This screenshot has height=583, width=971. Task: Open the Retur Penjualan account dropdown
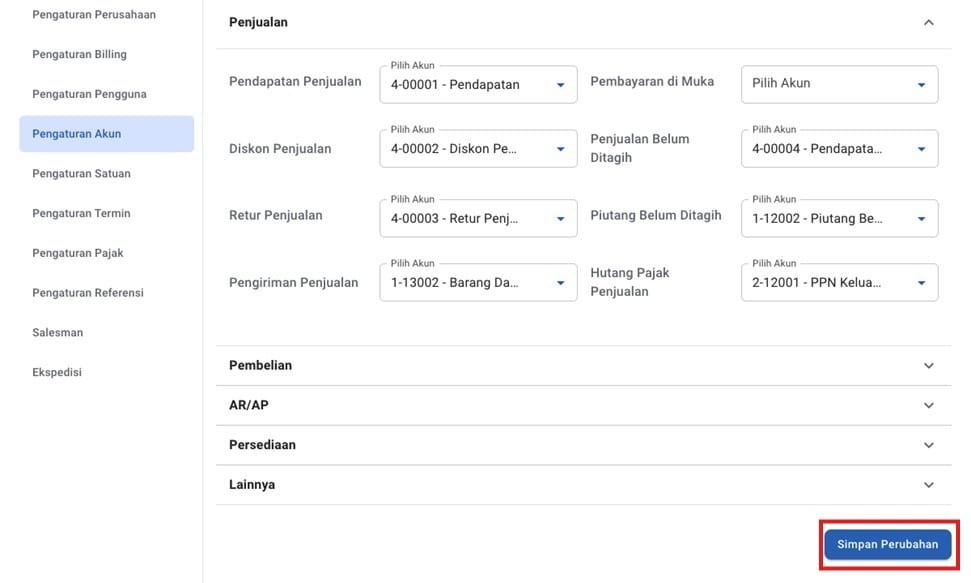(478, 218)
